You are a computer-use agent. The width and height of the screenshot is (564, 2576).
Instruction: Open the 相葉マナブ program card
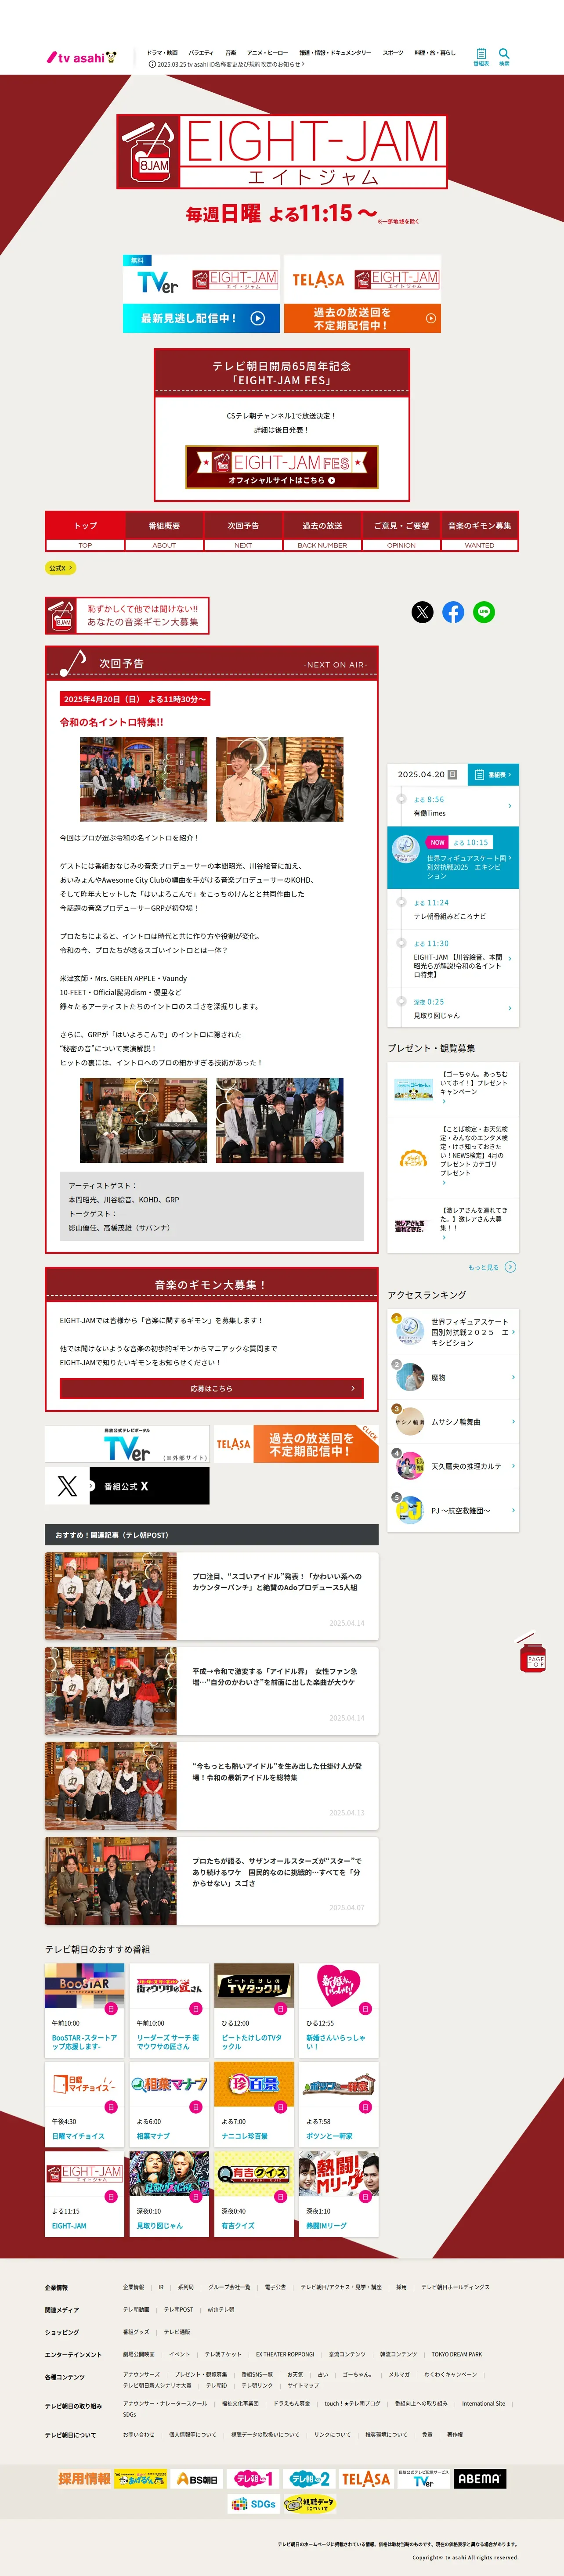[169, 2103]
